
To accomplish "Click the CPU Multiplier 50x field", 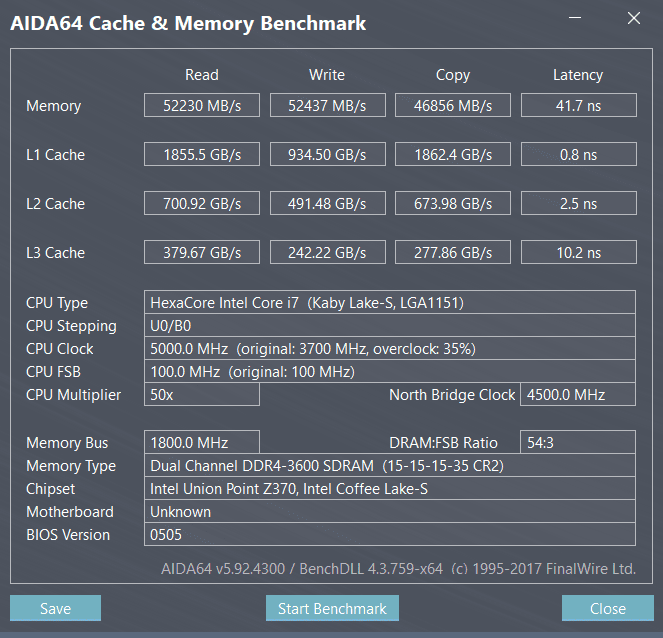I will (x=202, y=394).
